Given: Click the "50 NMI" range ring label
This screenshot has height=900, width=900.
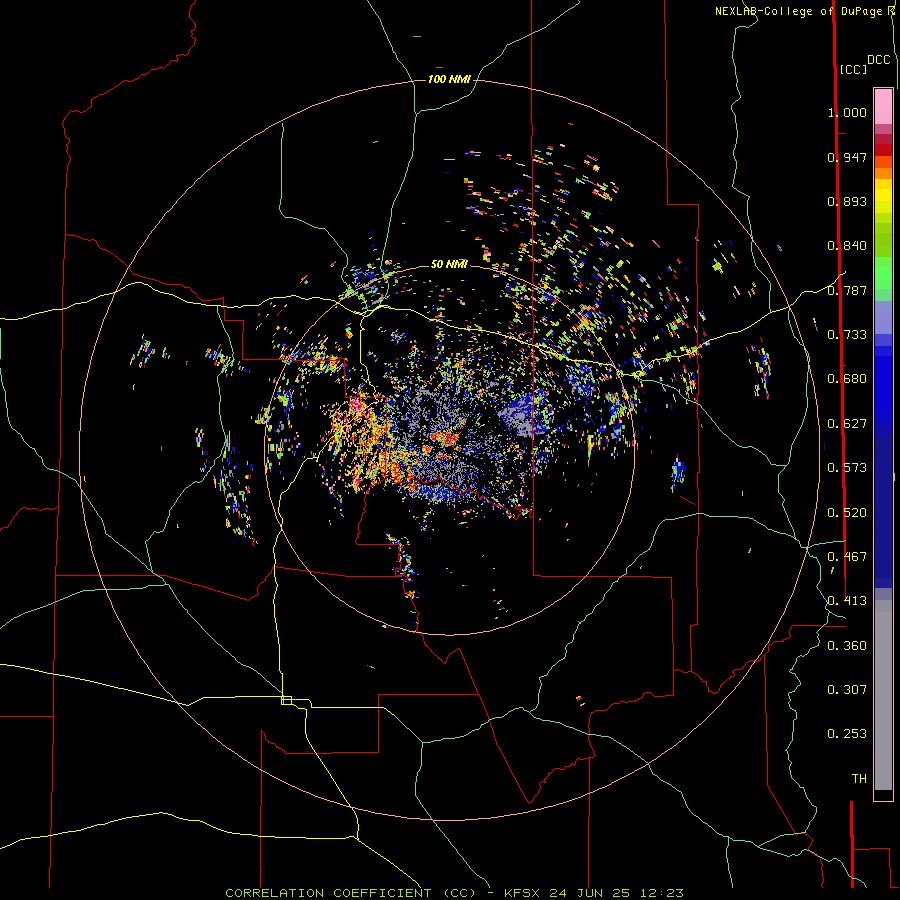Looking at the screenshot, I should click(449, 265).
